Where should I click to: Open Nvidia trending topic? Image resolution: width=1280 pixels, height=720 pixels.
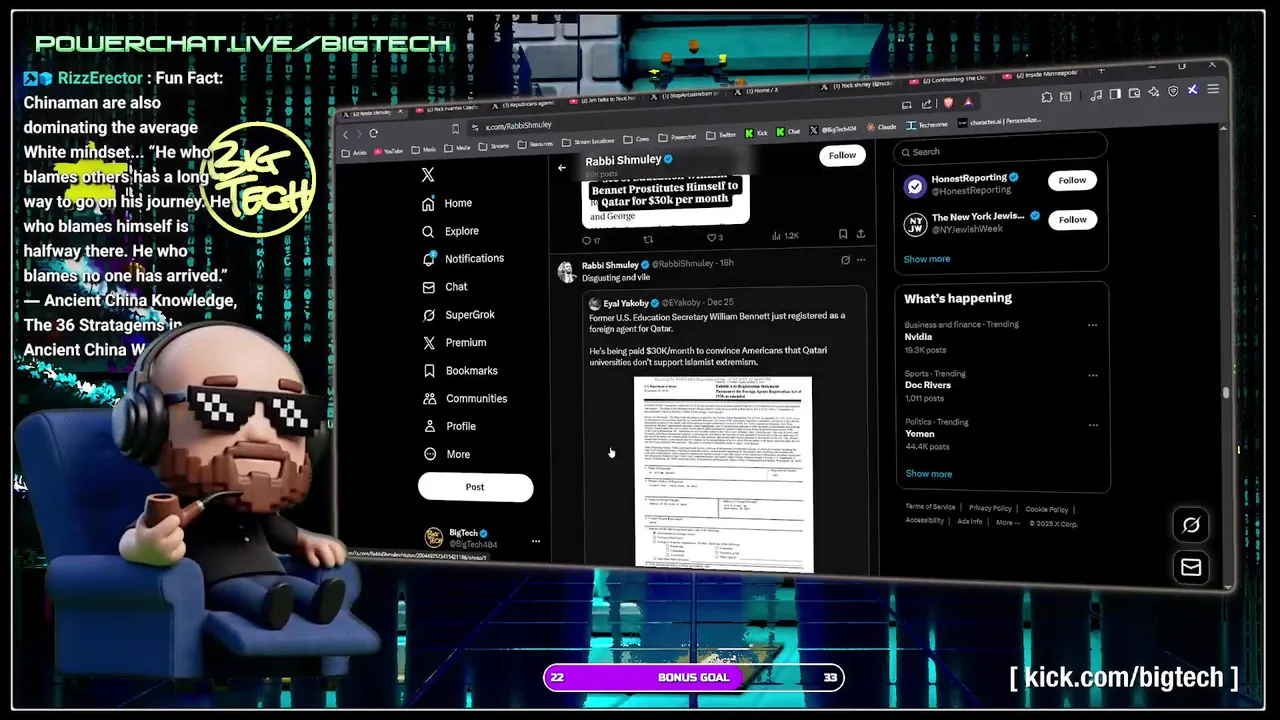point(918,337)
